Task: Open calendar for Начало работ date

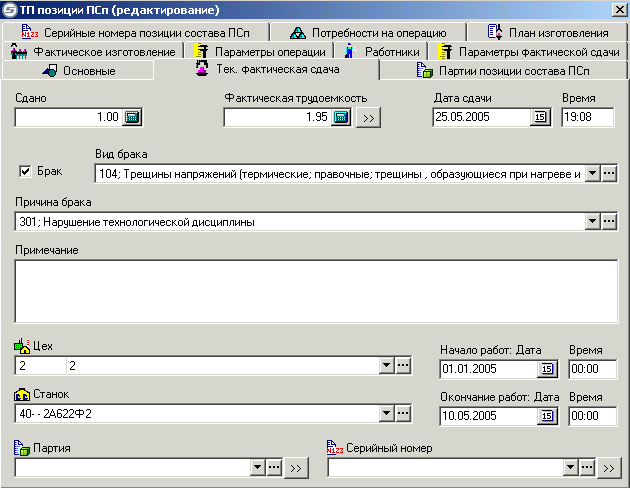Action: coord(546,369)
